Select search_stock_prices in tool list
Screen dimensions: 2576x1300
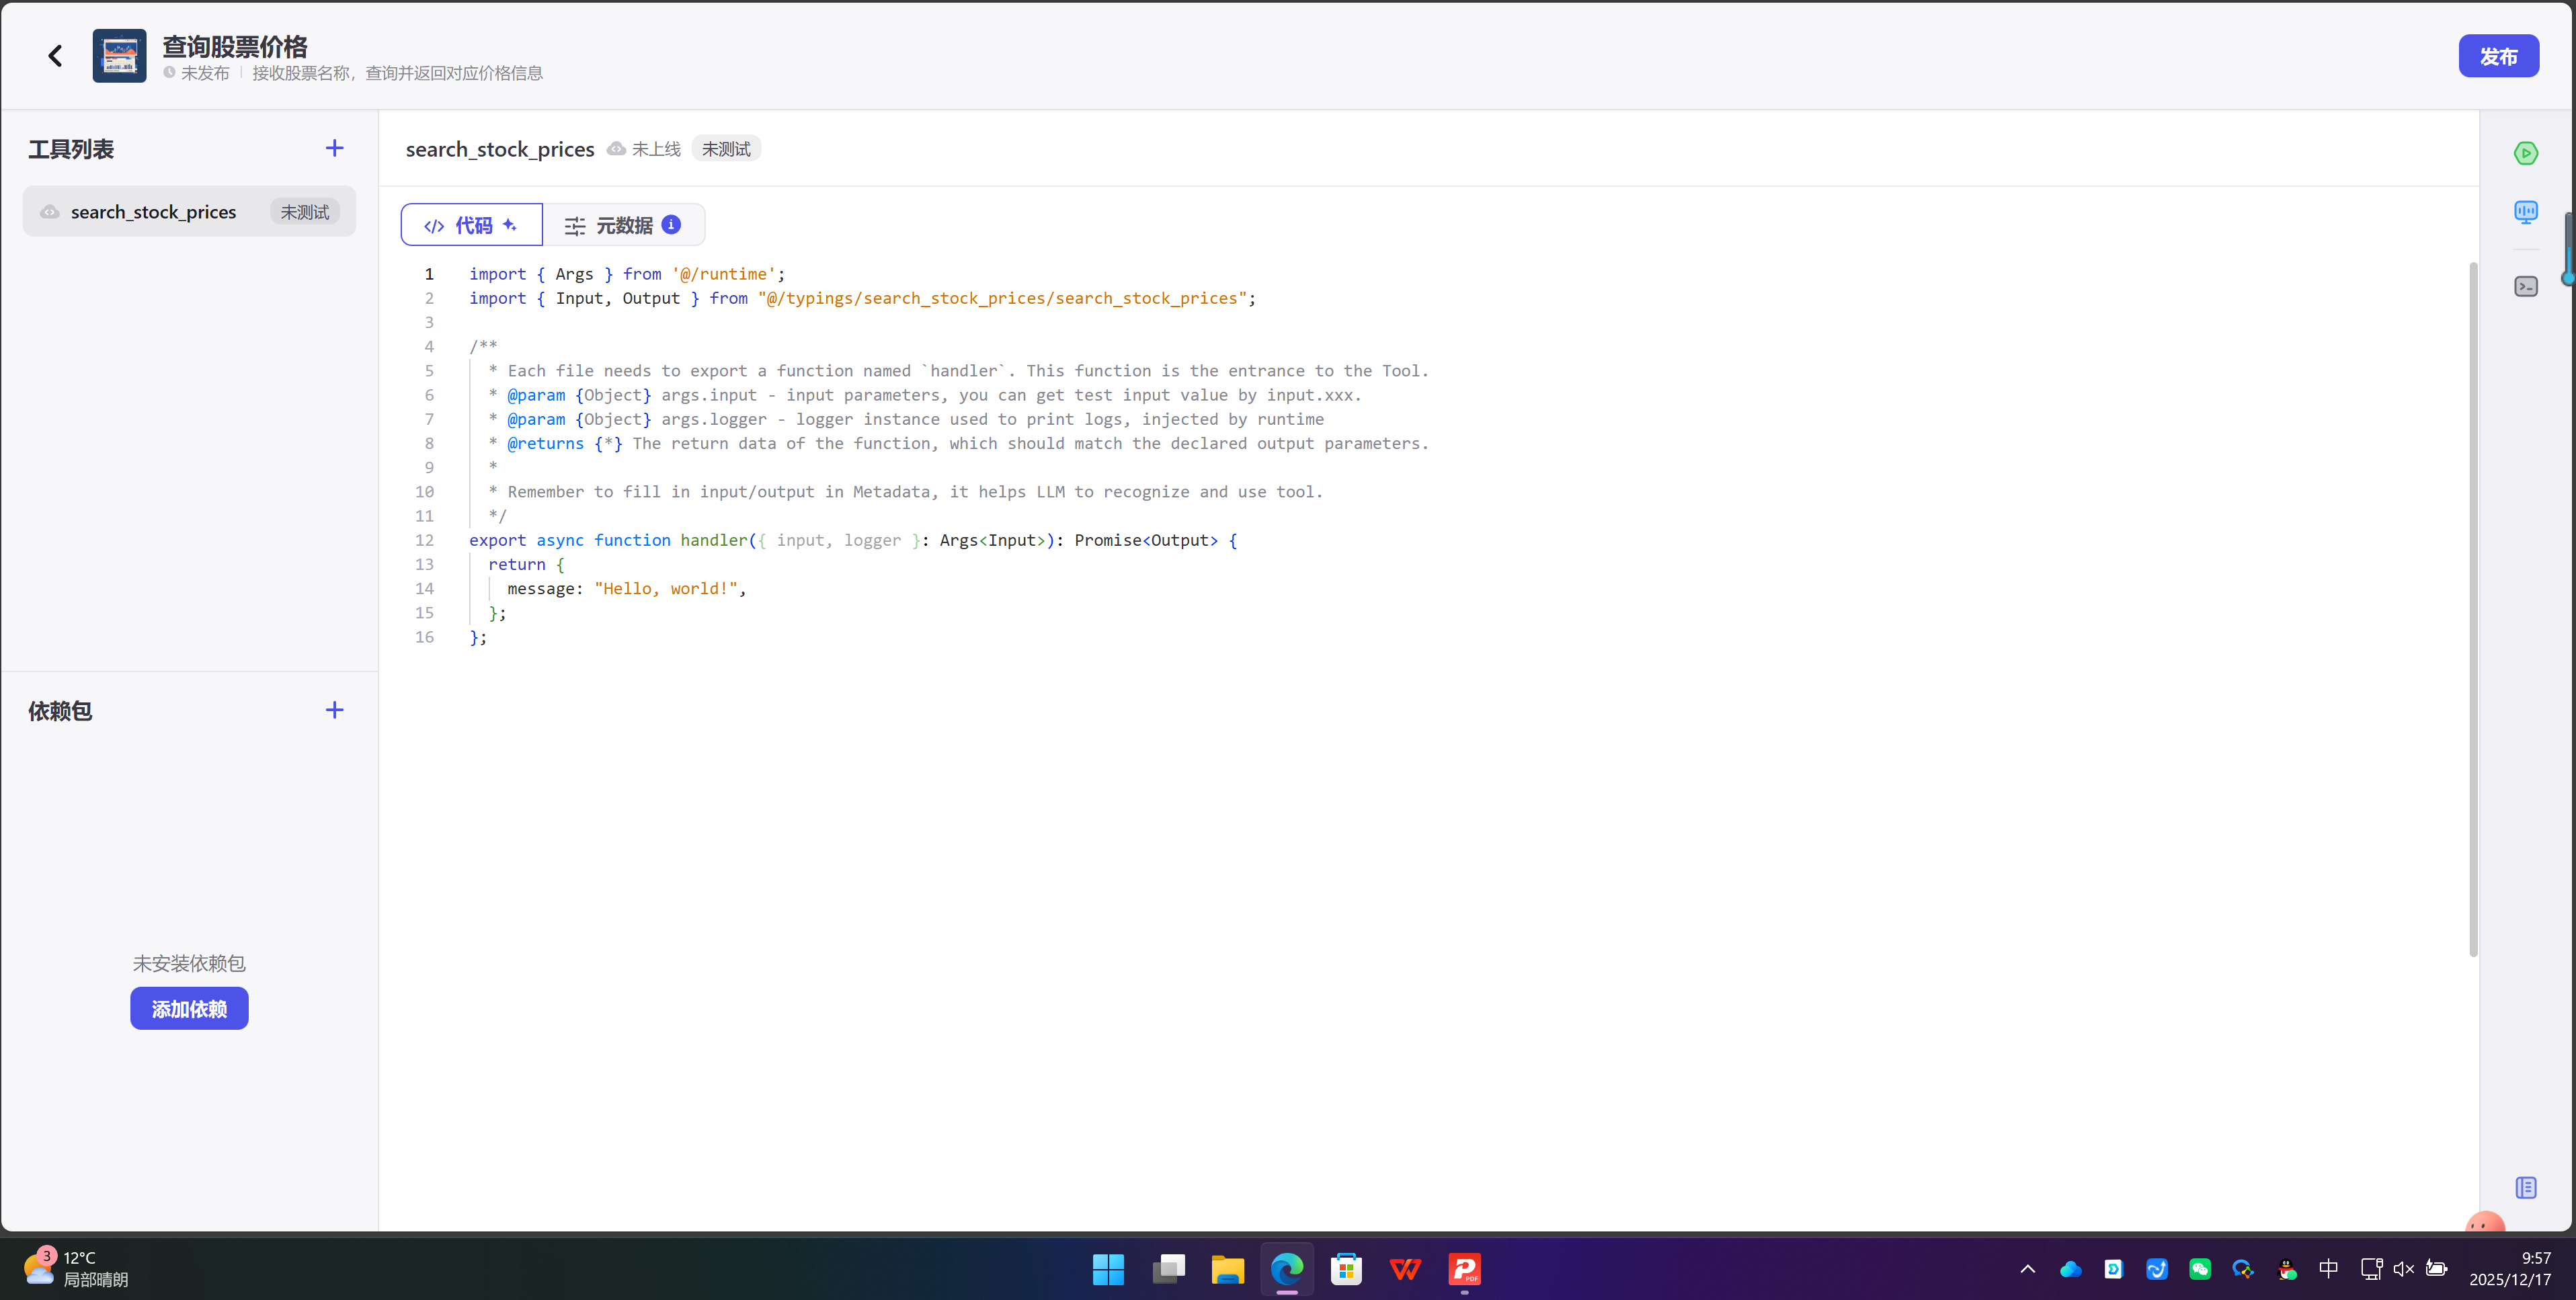(x=154, y=212)
